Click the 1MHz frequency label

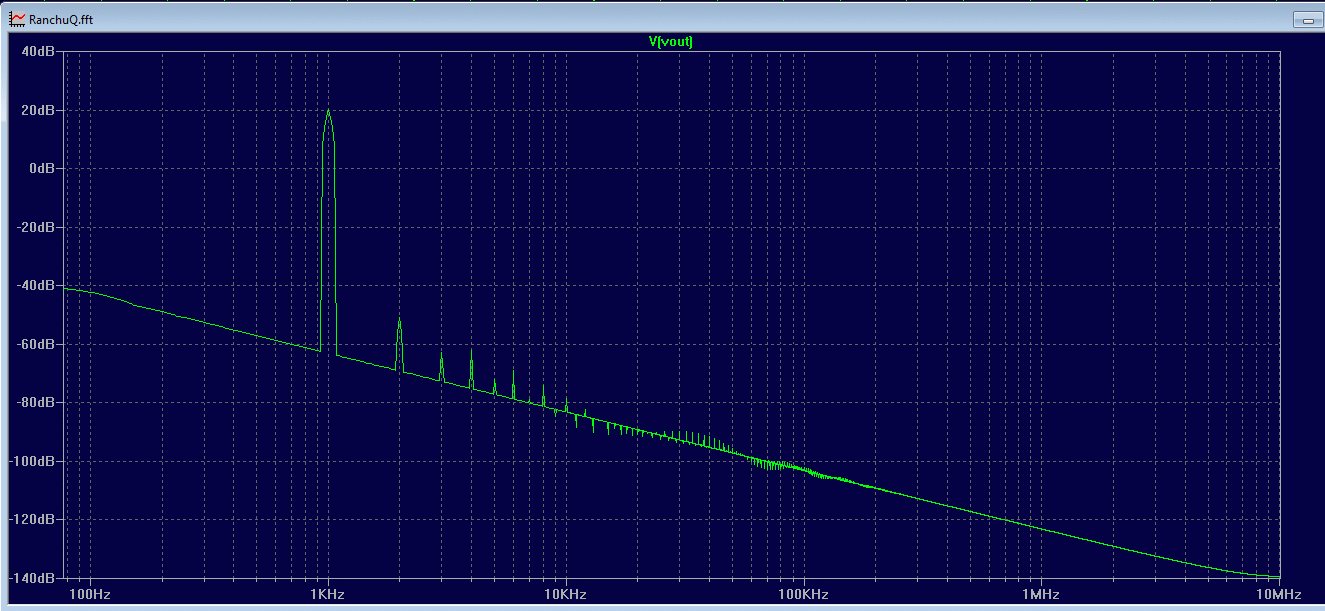point(1040,595)
